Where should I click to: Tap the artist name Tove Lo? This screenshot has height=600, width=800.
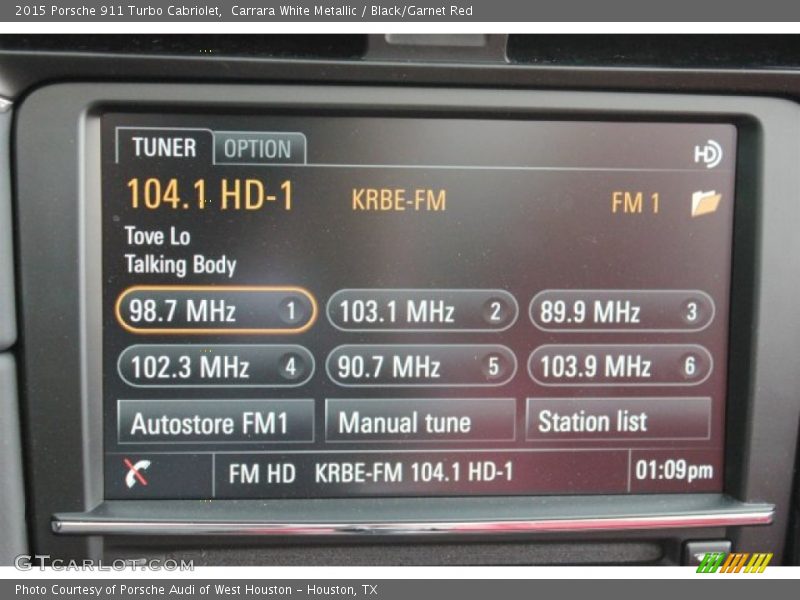(158, 236)
